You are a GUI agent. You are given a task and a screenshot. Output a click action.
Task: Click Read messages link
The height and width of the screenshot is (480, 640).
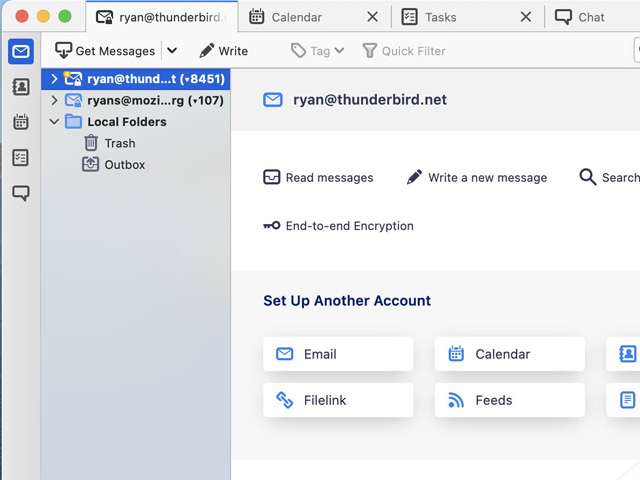pos(318,178)
